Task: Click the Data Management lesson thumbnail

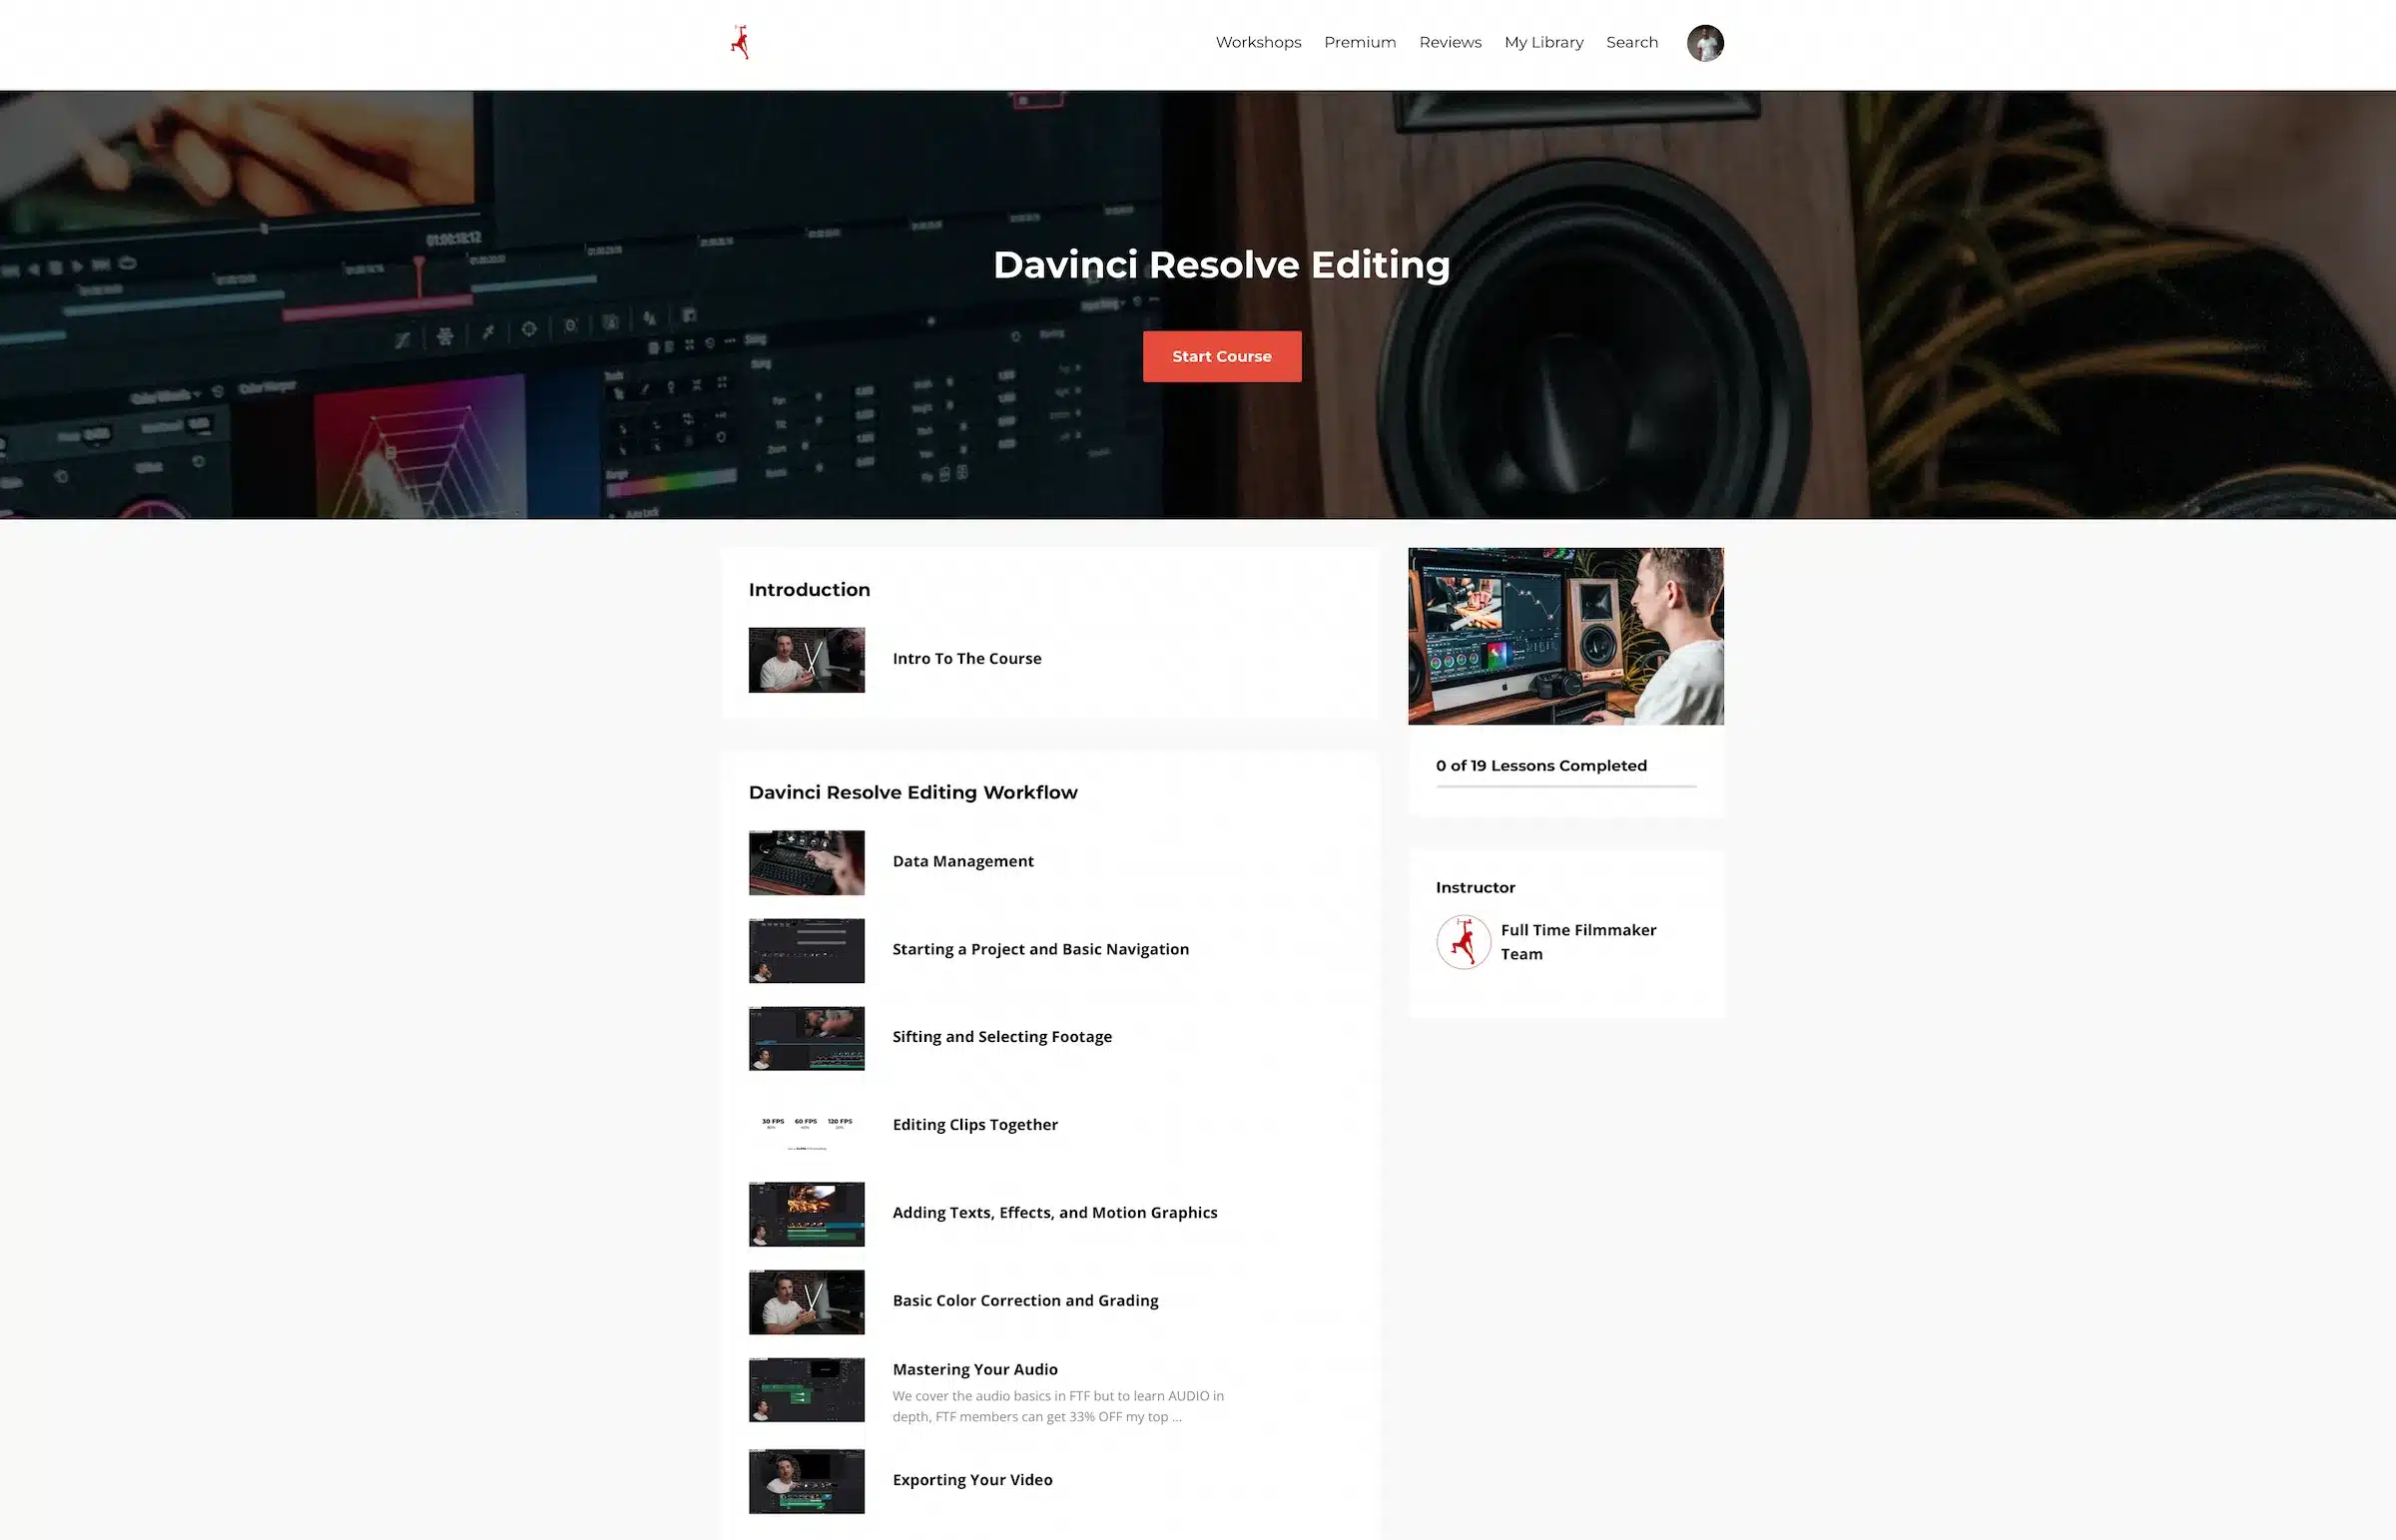Action: click(806, 861)
